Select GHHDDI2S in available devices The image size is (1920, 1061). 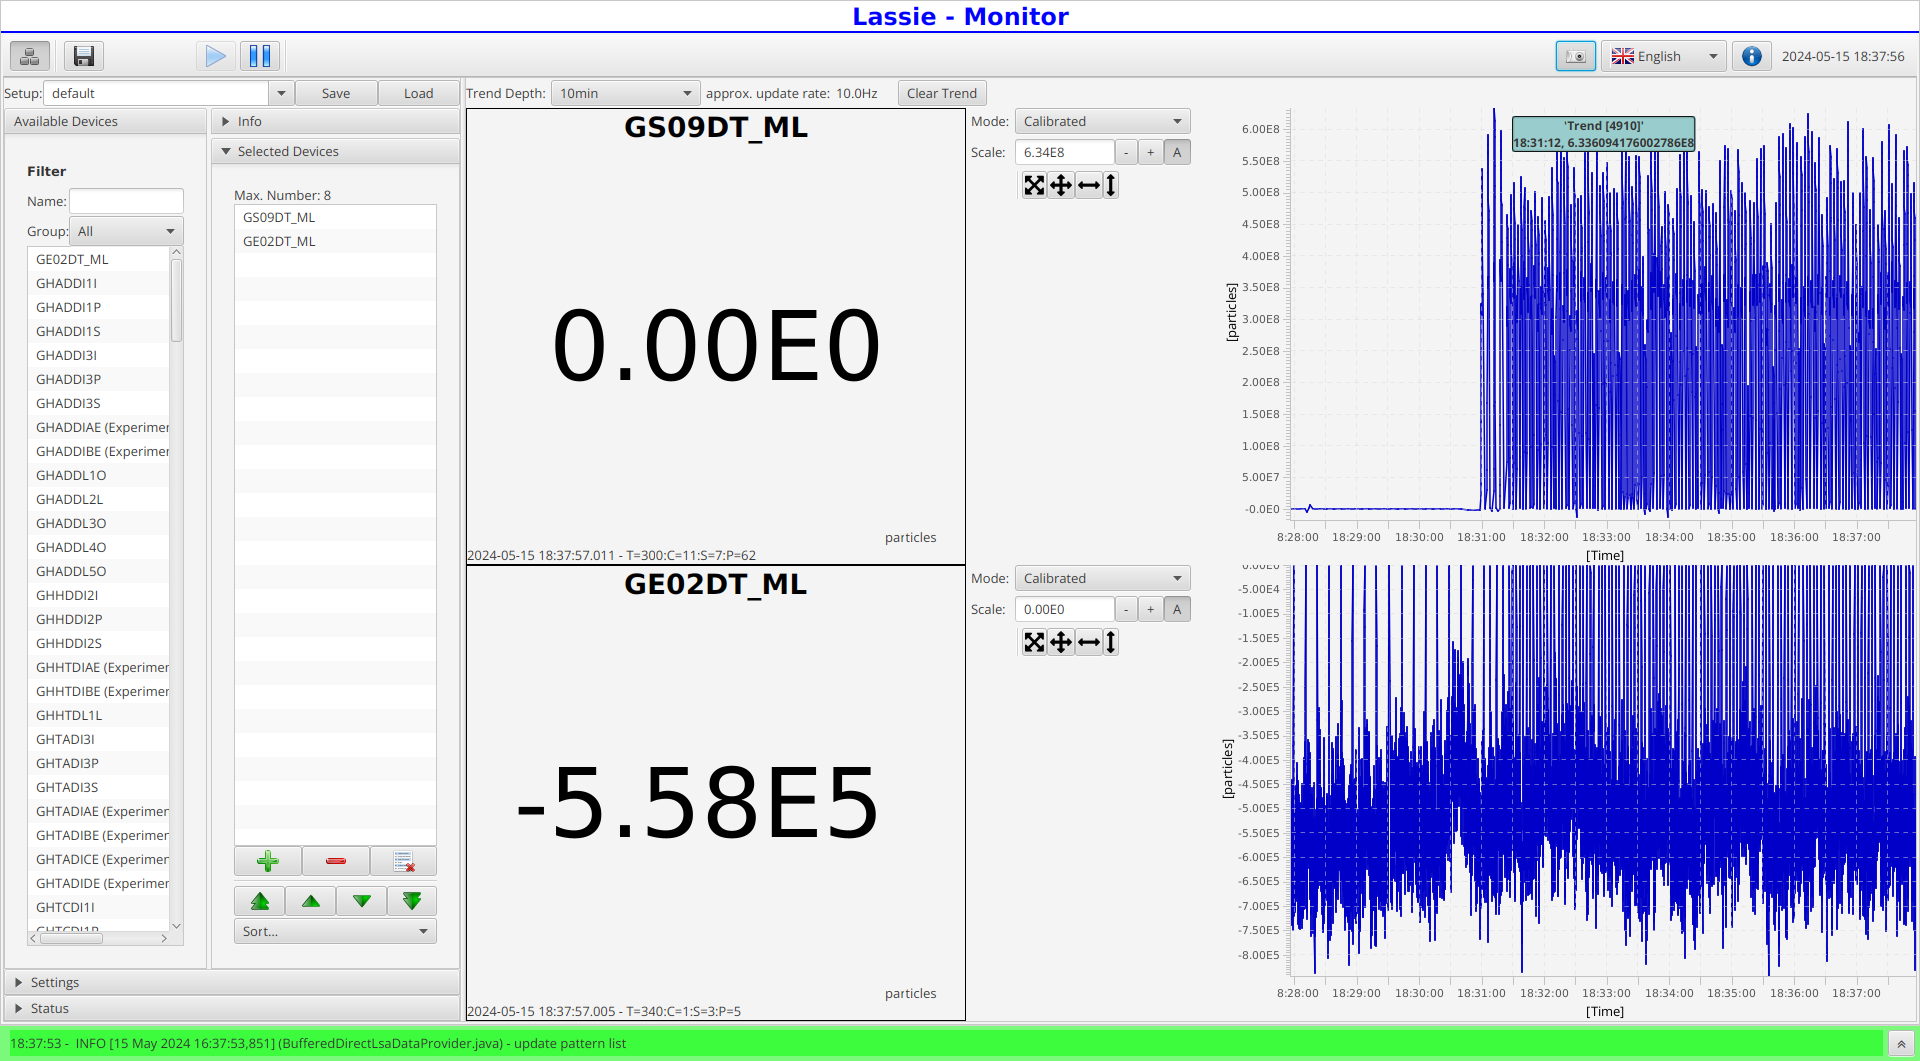coord(99,643)
